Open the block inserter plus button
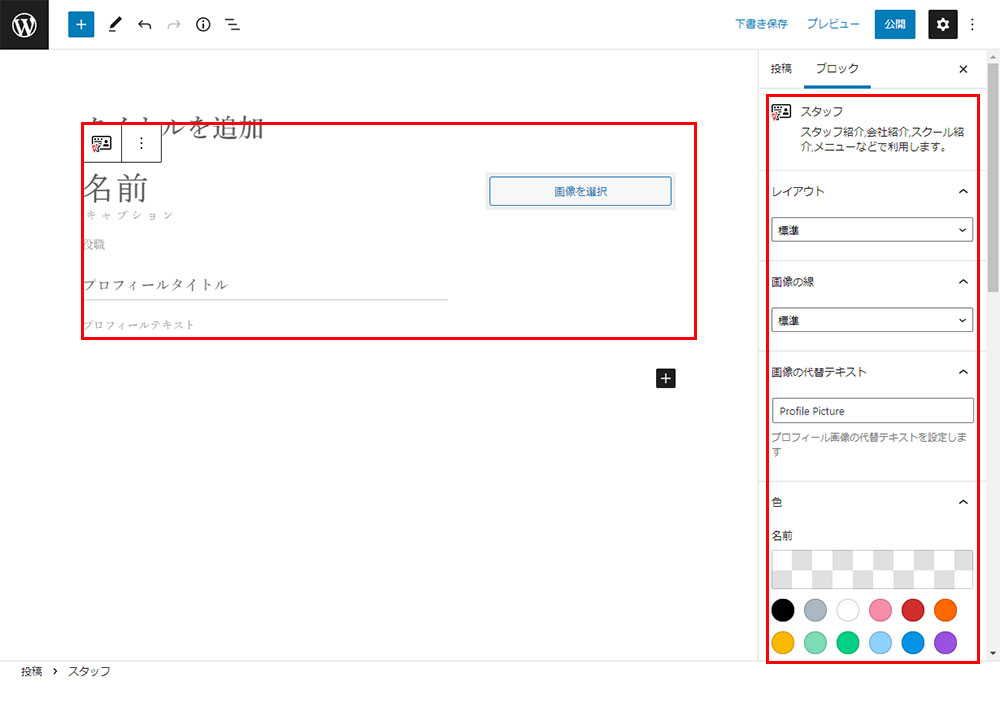The height and width of the screenshot is (707, 1000). (x=81, y=24)
